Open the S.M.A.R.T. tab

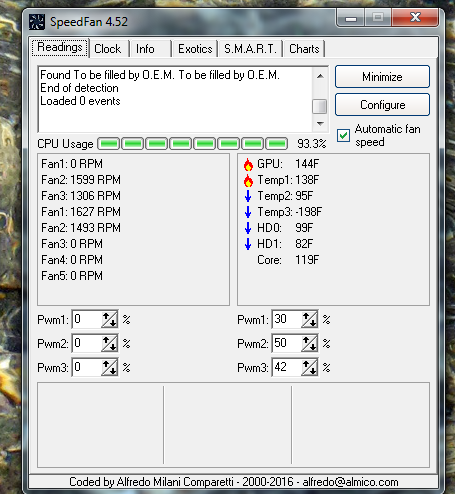pos(250,49)
